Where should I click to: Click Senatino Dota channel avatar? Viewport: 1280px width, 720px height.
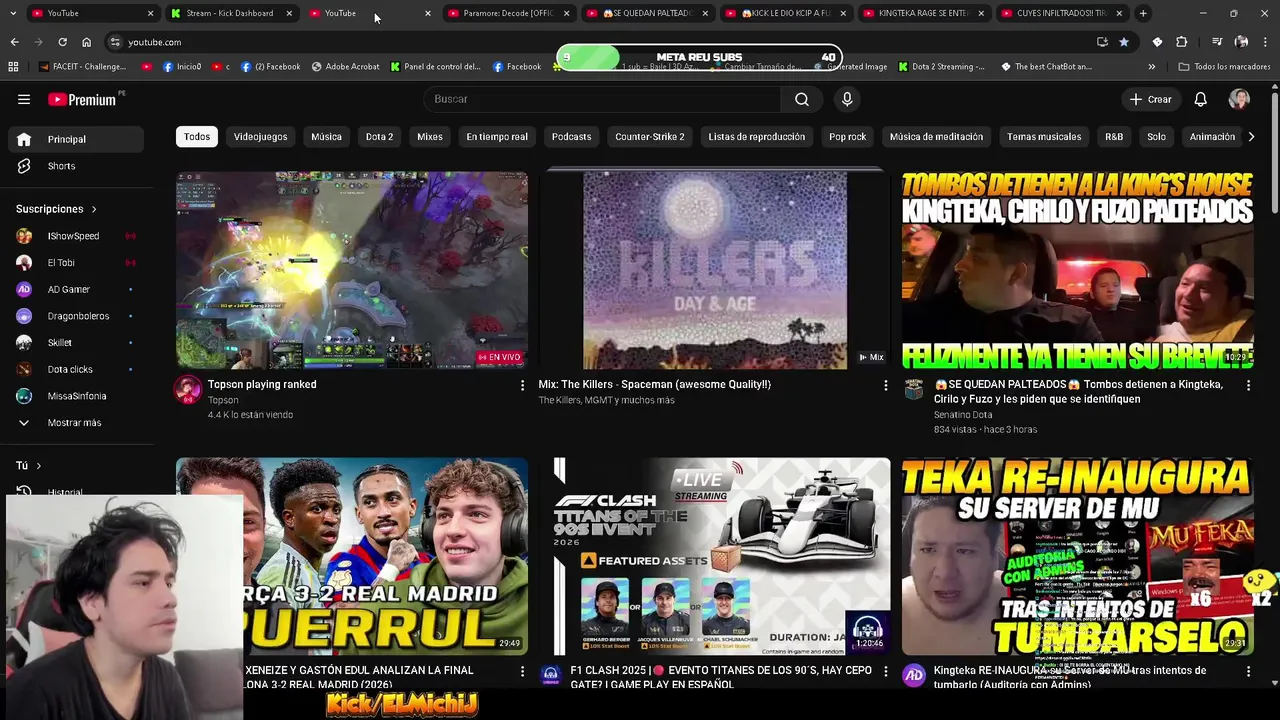tap(914, 390)
